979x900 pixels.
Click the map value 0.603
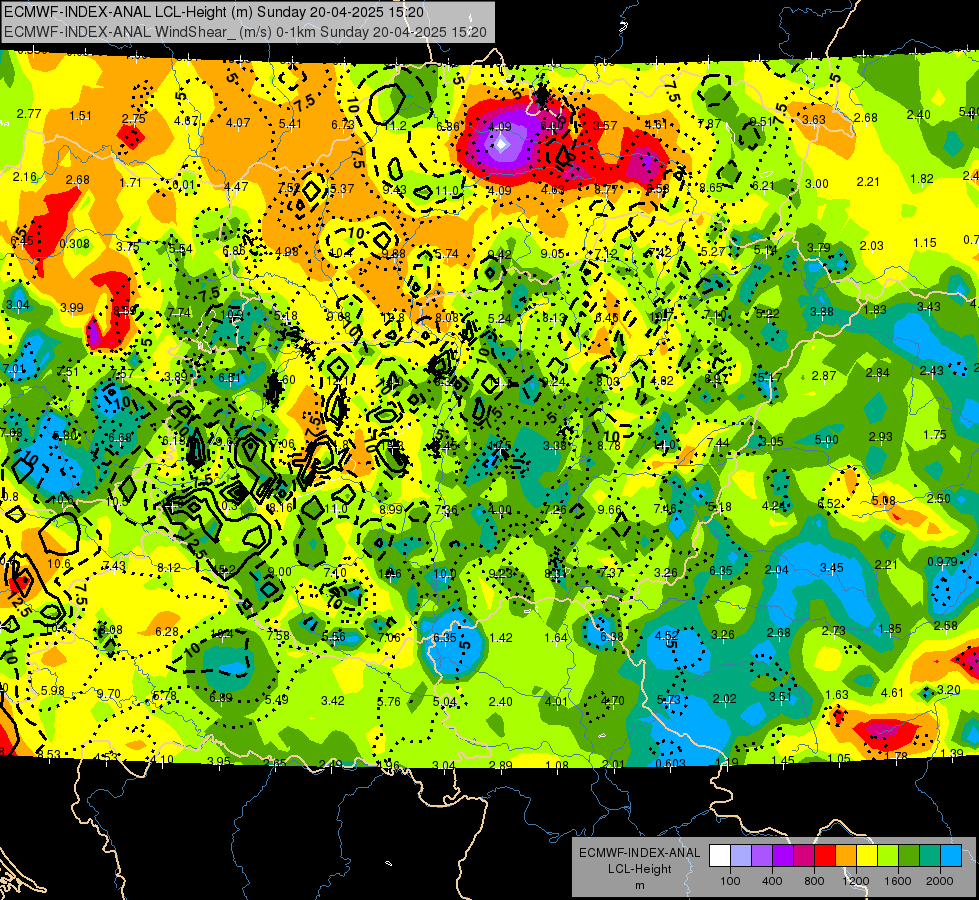point(671,764)
